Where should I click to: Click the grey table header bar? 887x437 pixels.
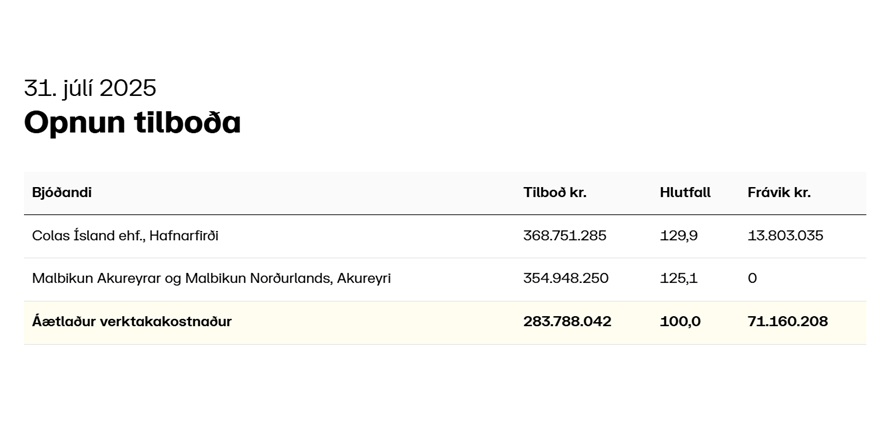(x=445, y=193)
